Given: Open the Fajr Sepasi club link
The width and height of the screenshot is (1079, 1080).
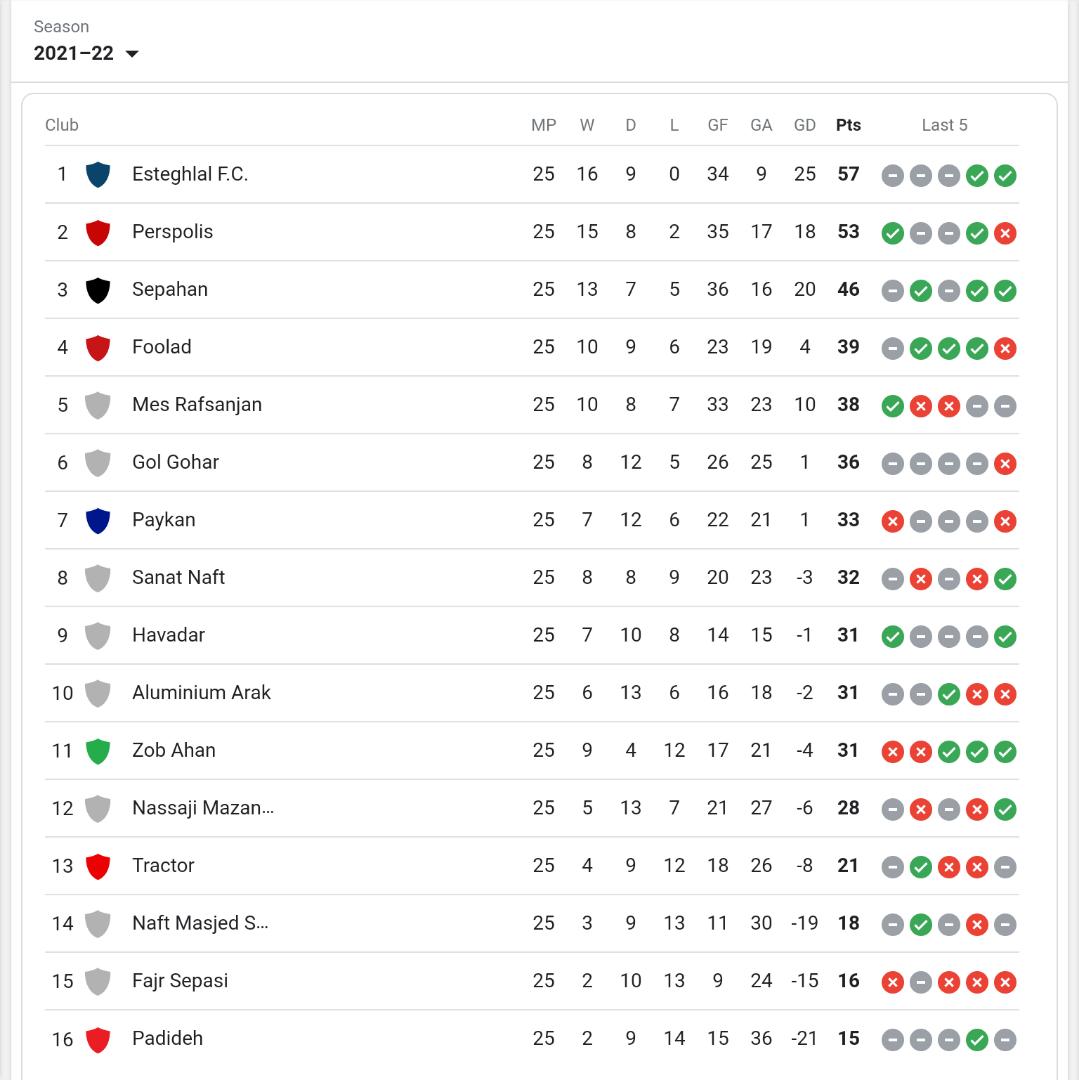Looking at the screenshot, I should 180,981.
